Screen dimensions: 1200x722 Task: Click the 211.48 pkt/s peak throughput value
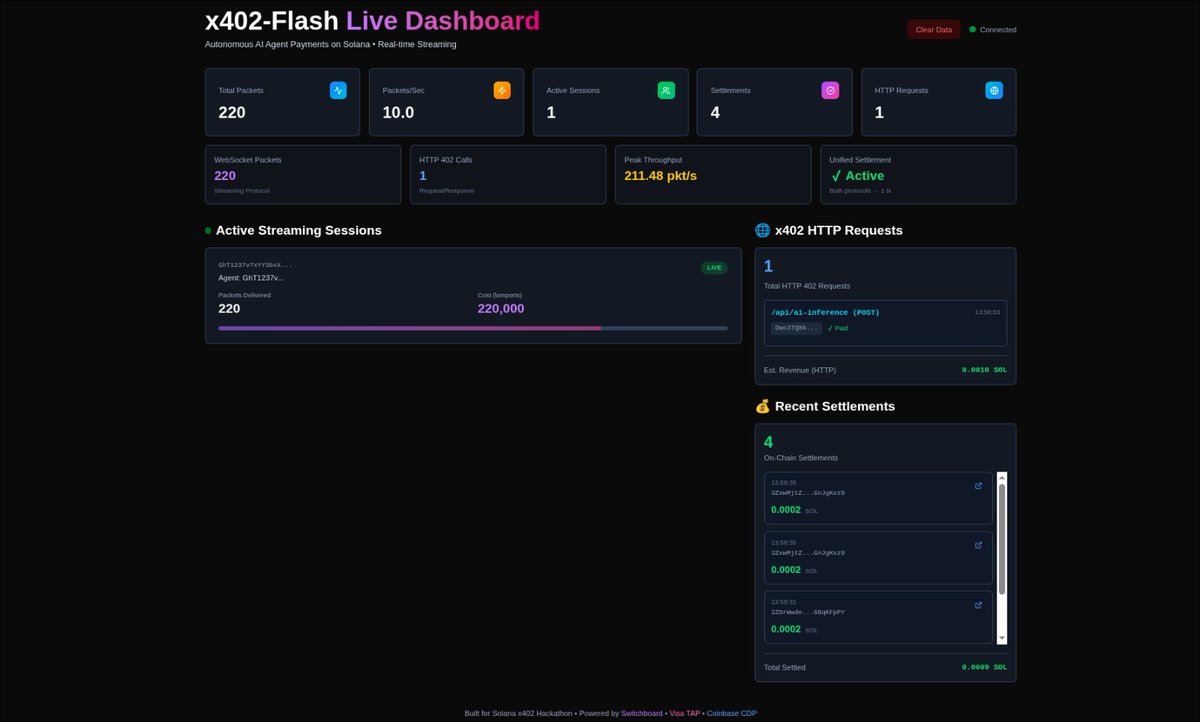coord(660,176)
